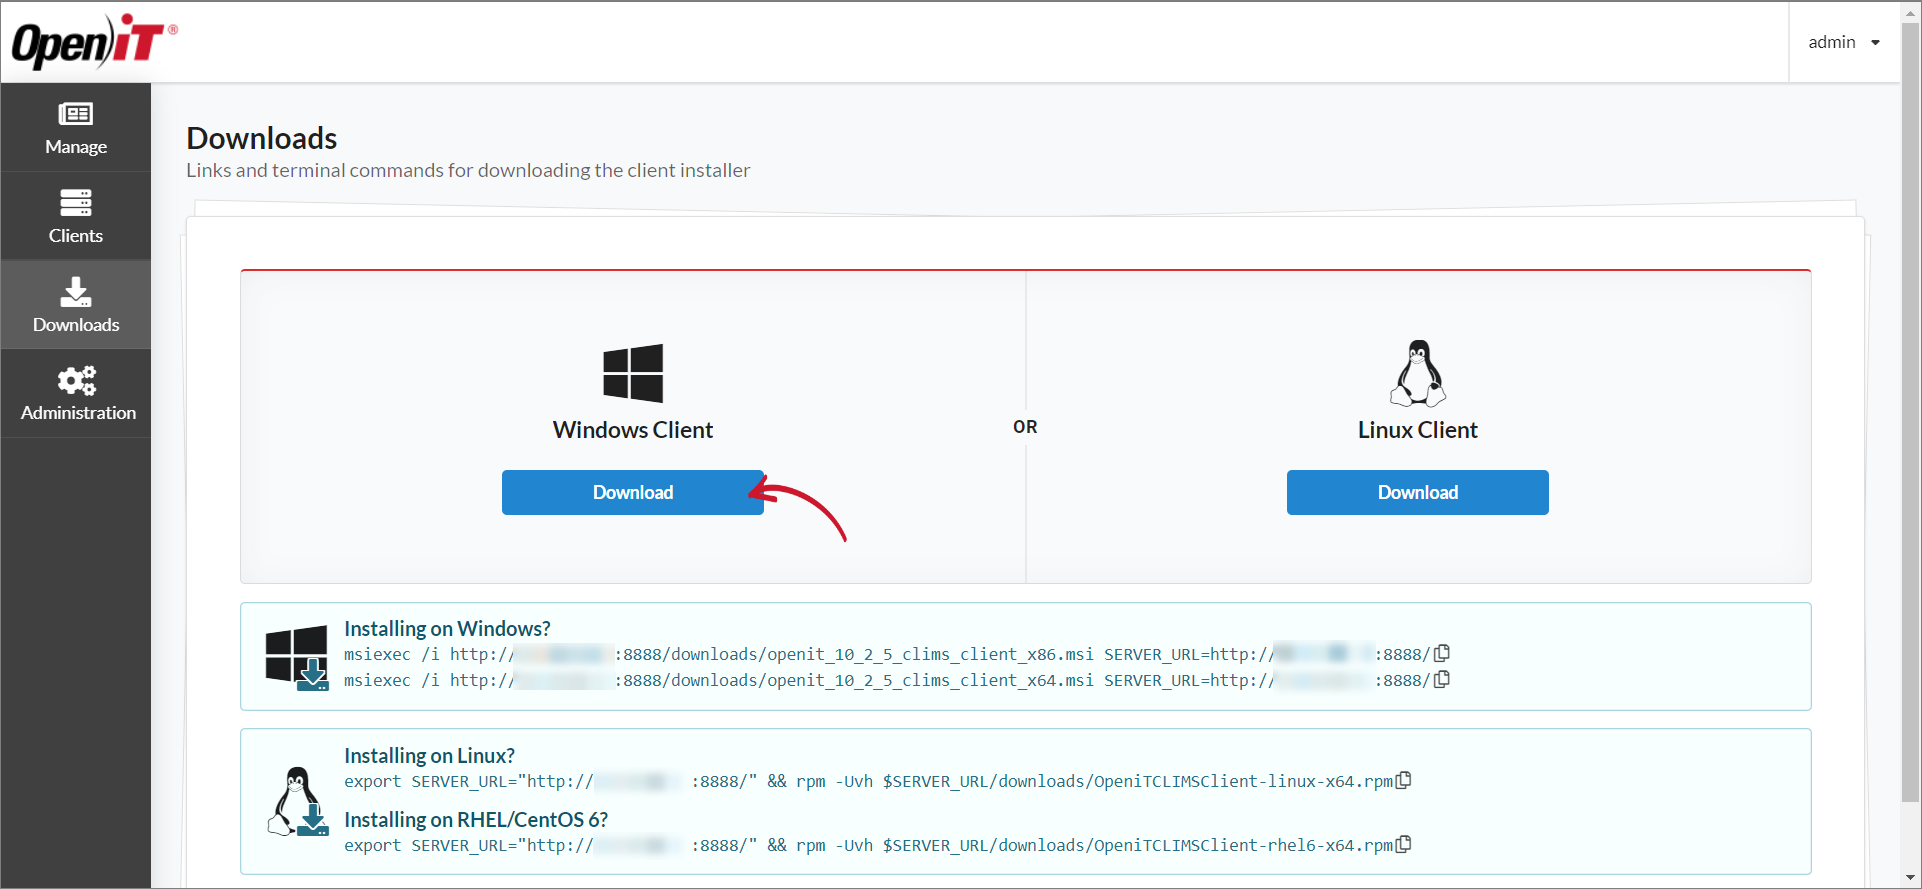Image resolution: width=1922 pixels, height=889 pixels.
Task: Open the Manage section in sidebar
Action: pyautogui.click(x=76, y=128)
